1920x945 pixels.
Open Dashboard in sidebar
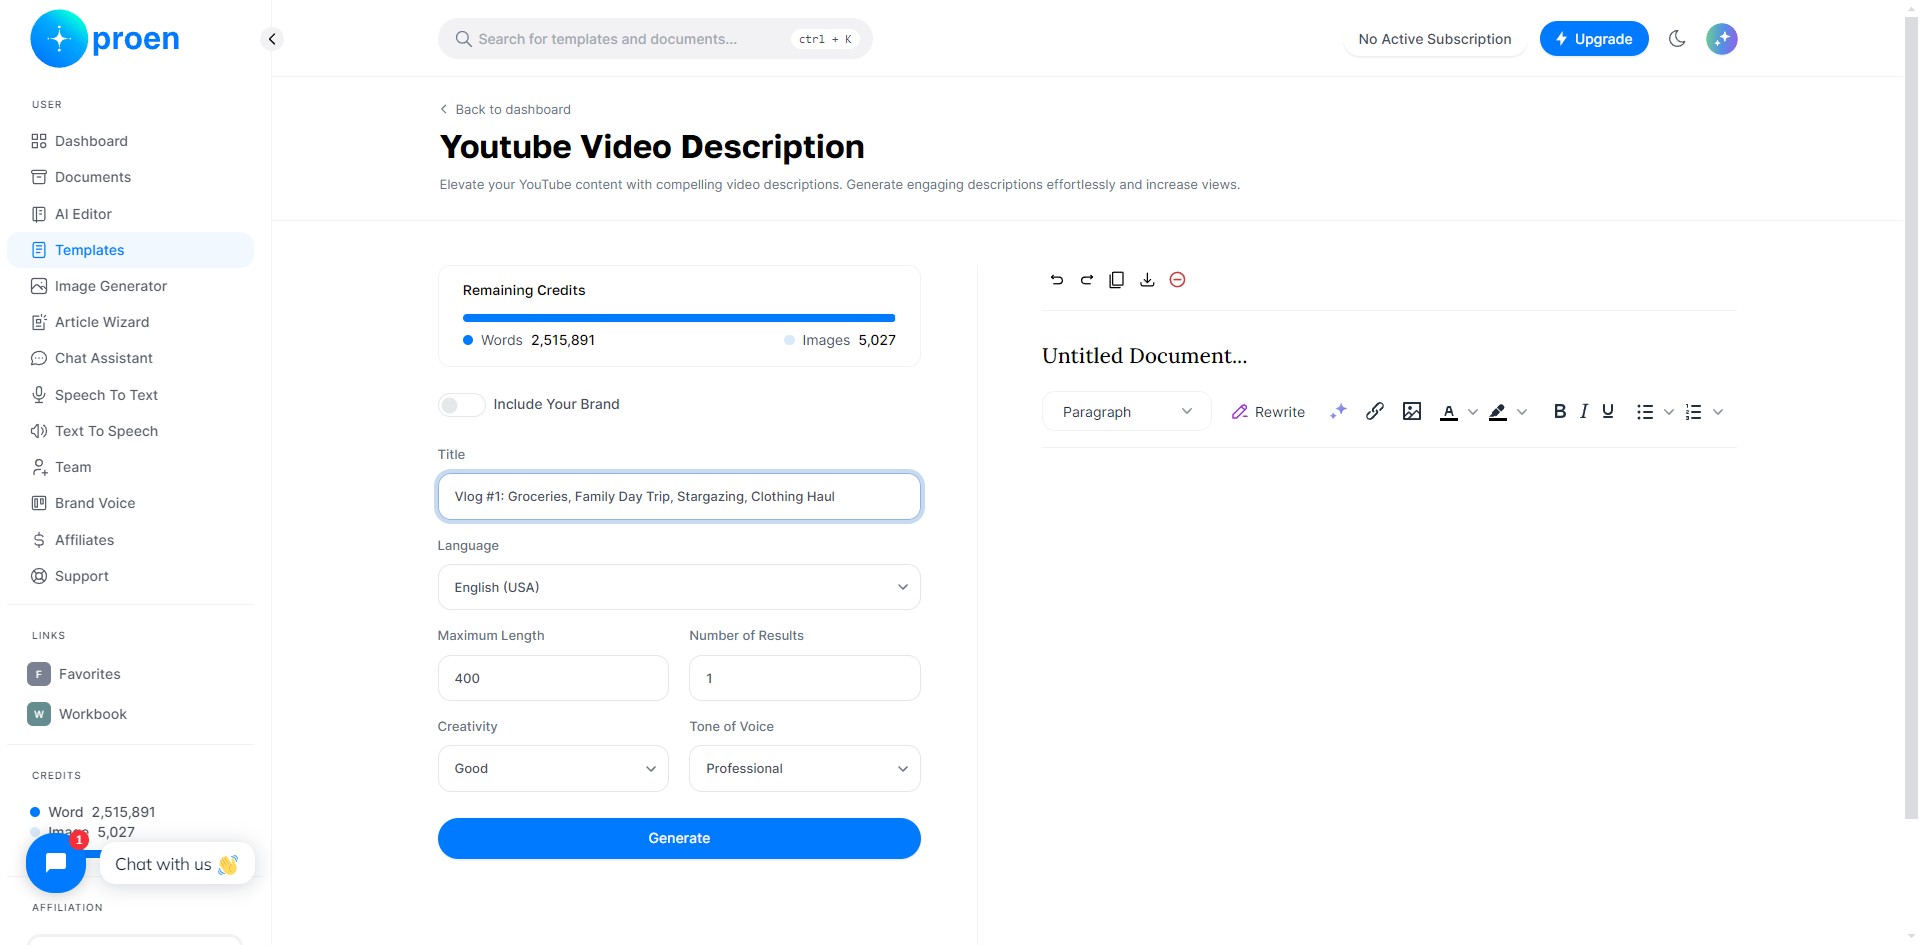coord(130,141)
